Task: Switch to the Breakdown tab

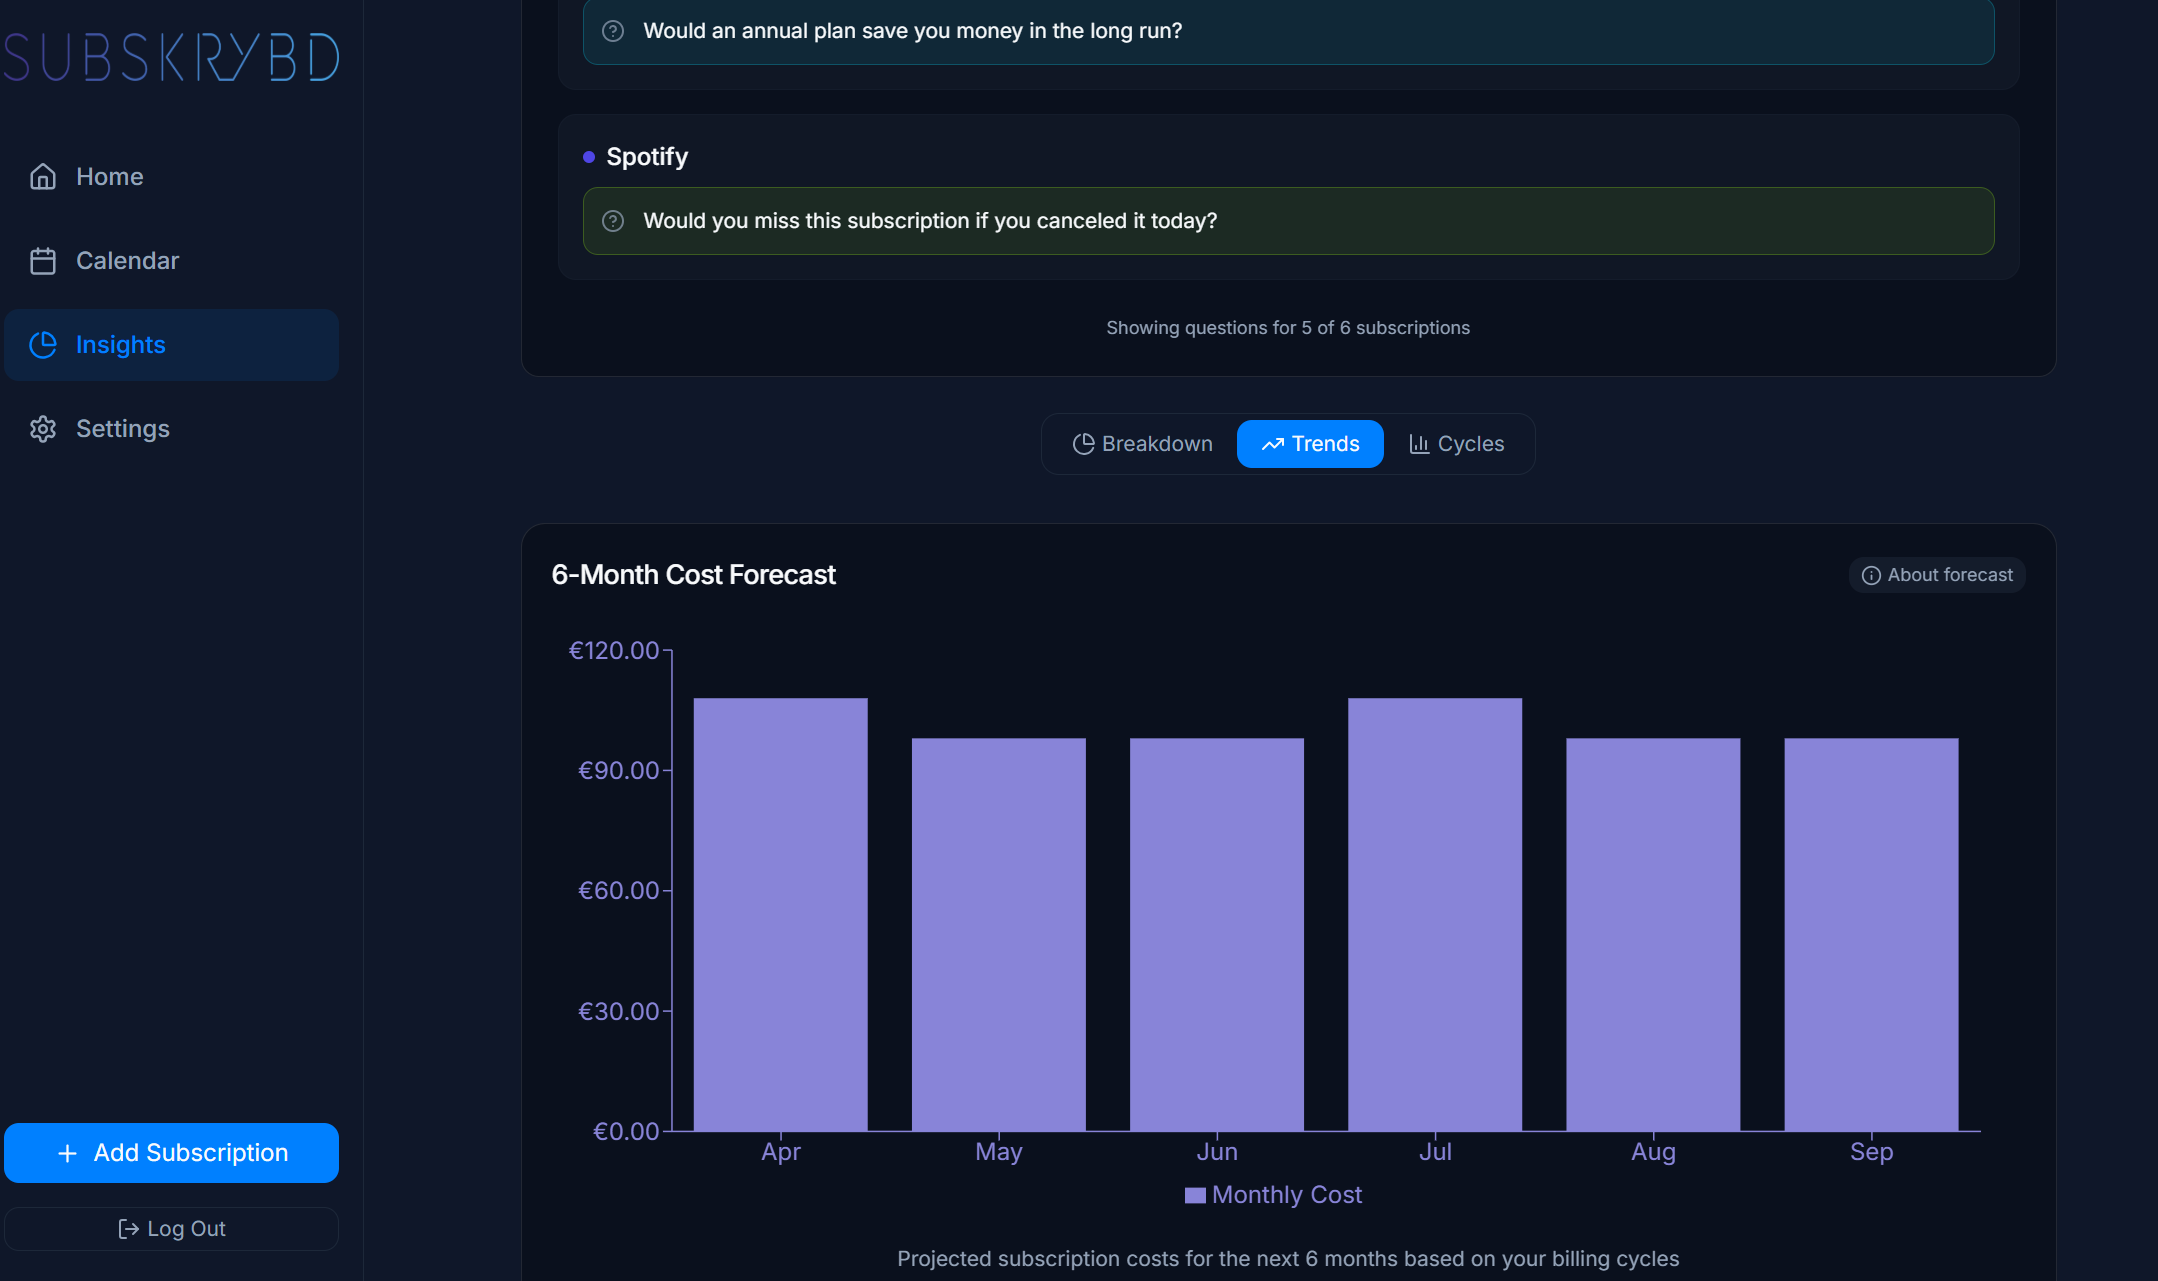Action: click(1142, 444)
